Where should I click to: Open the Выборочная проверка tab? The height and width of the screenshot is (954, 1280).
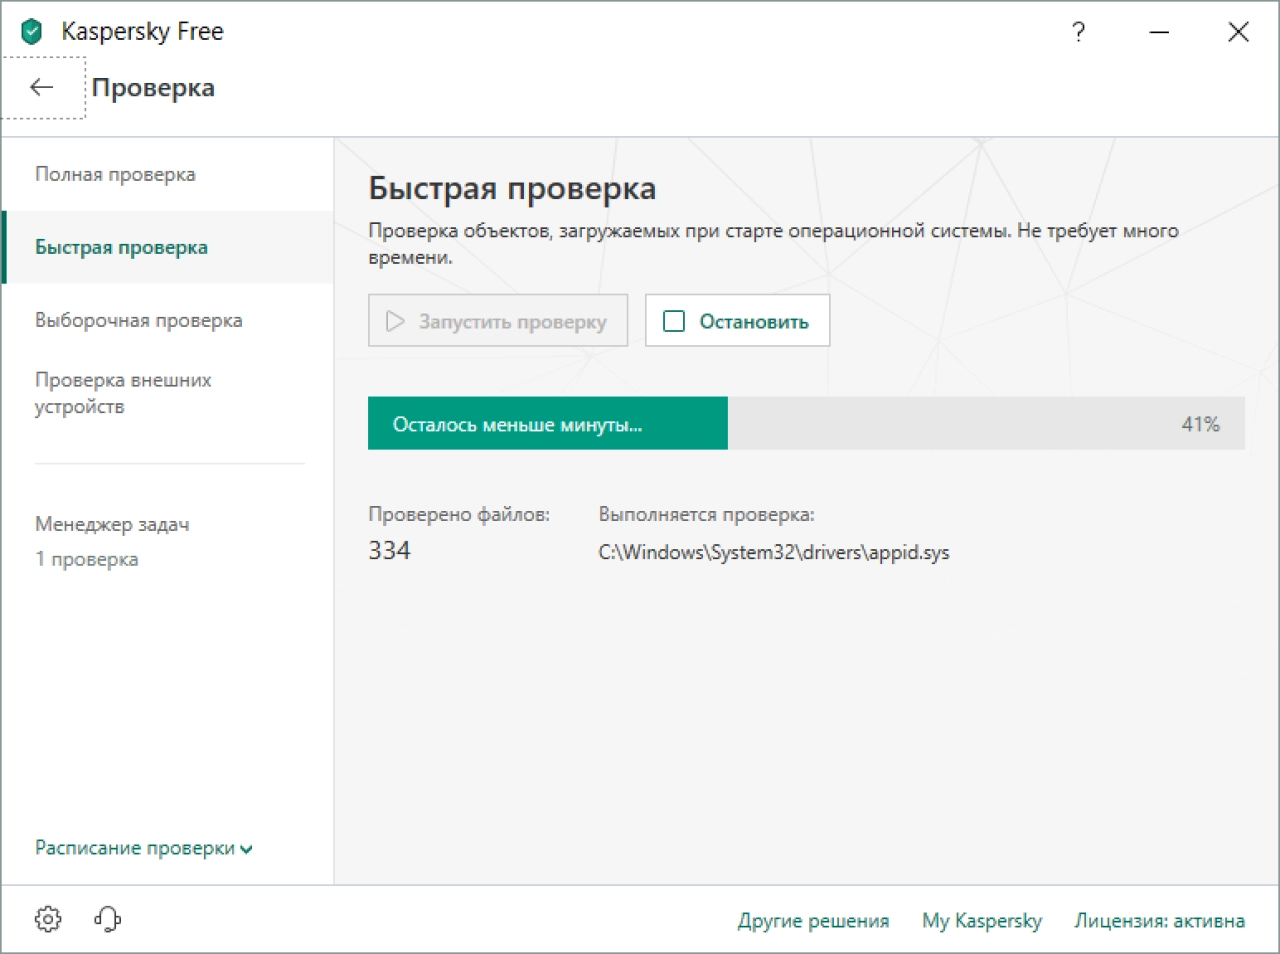click(168, 320)
